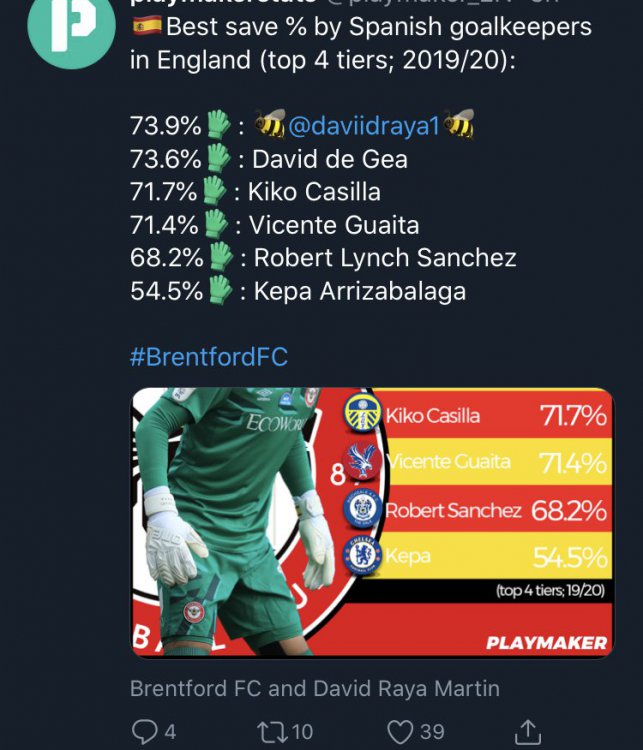Click the Leeds United crest badge

tap(362, 414)
